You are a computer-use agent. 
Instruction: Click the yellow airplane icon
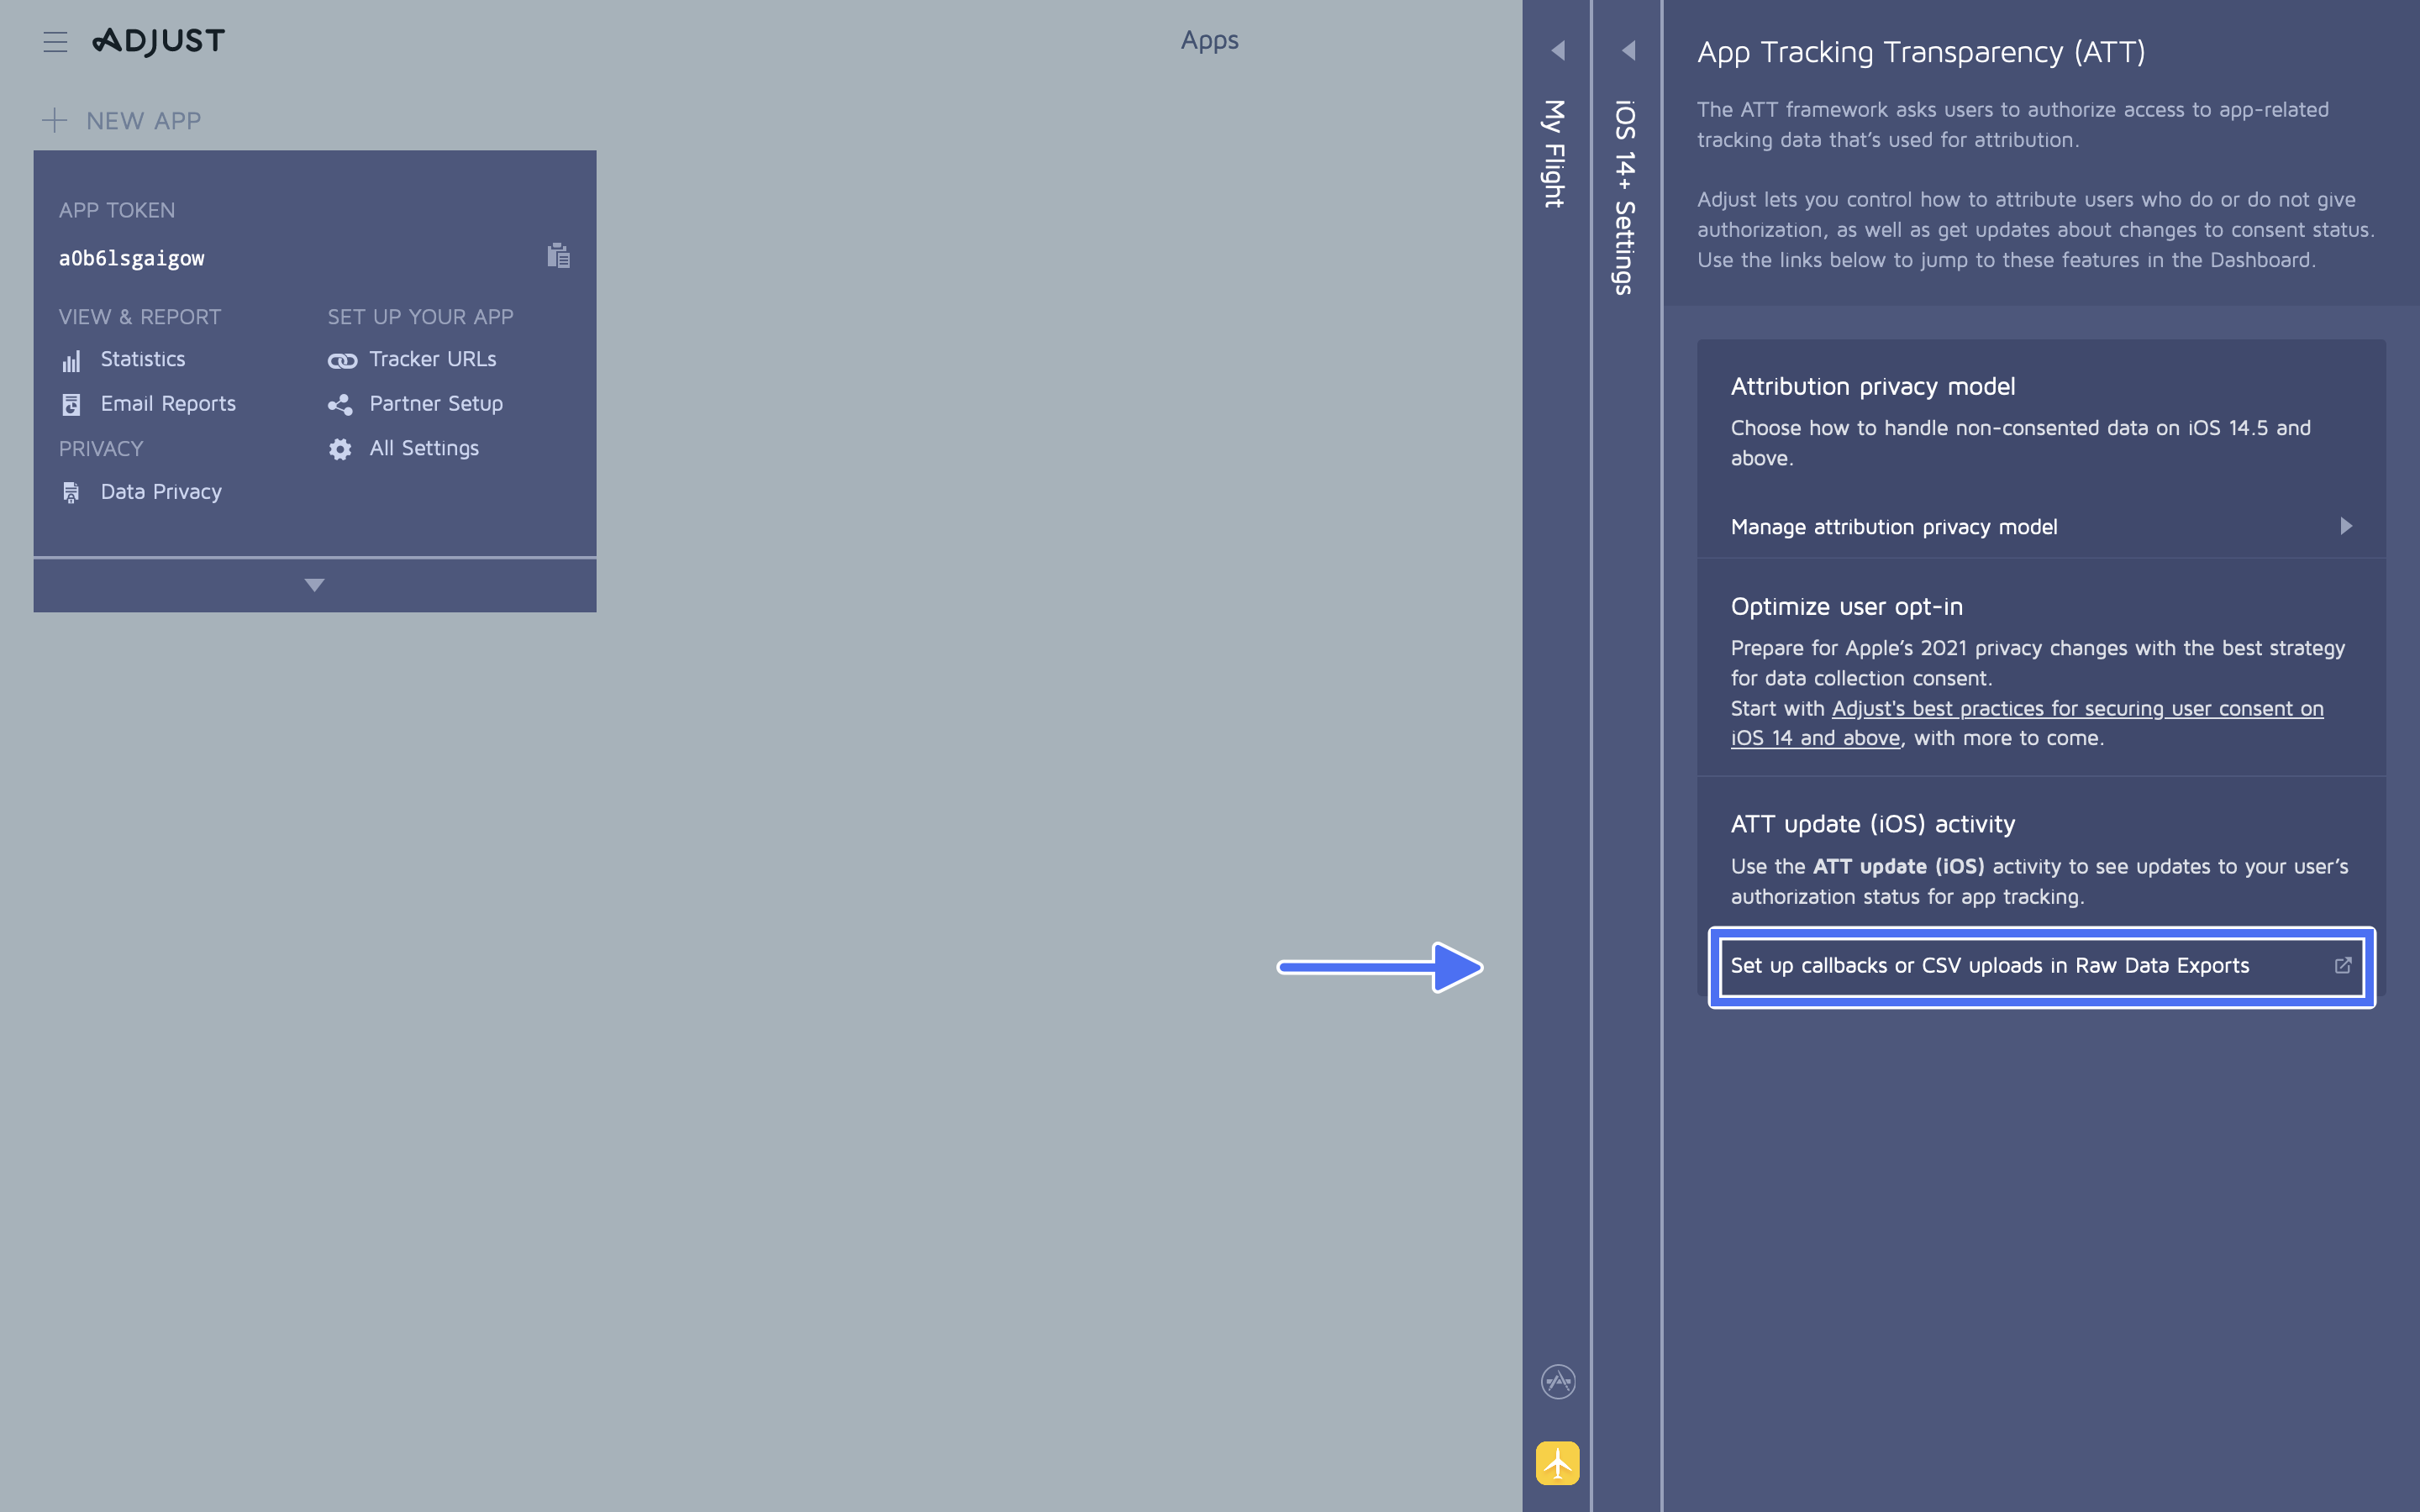pyautogui.click(x=1558, y=1463)
